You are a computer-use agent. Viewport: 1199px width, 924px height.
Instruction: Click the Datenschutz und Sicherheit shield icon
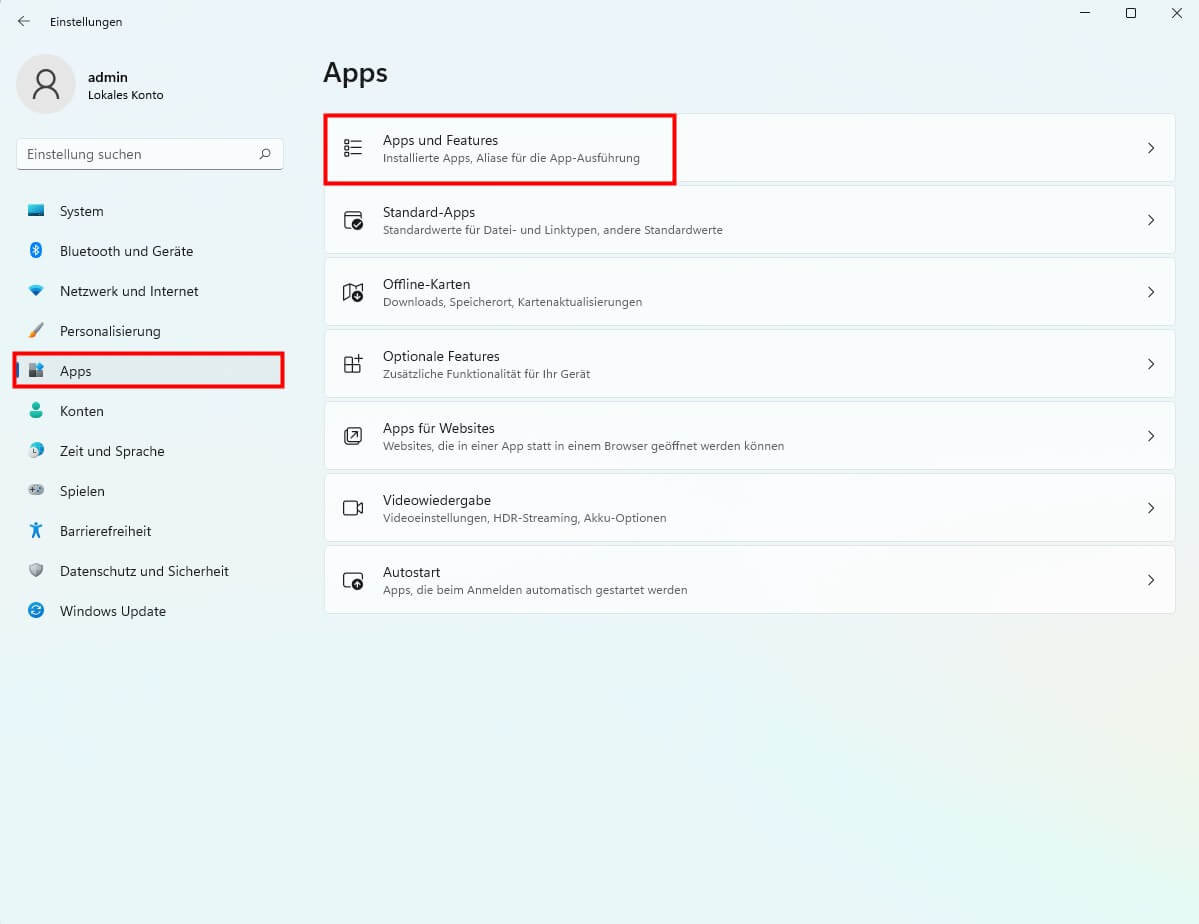[x=36, y=571]
